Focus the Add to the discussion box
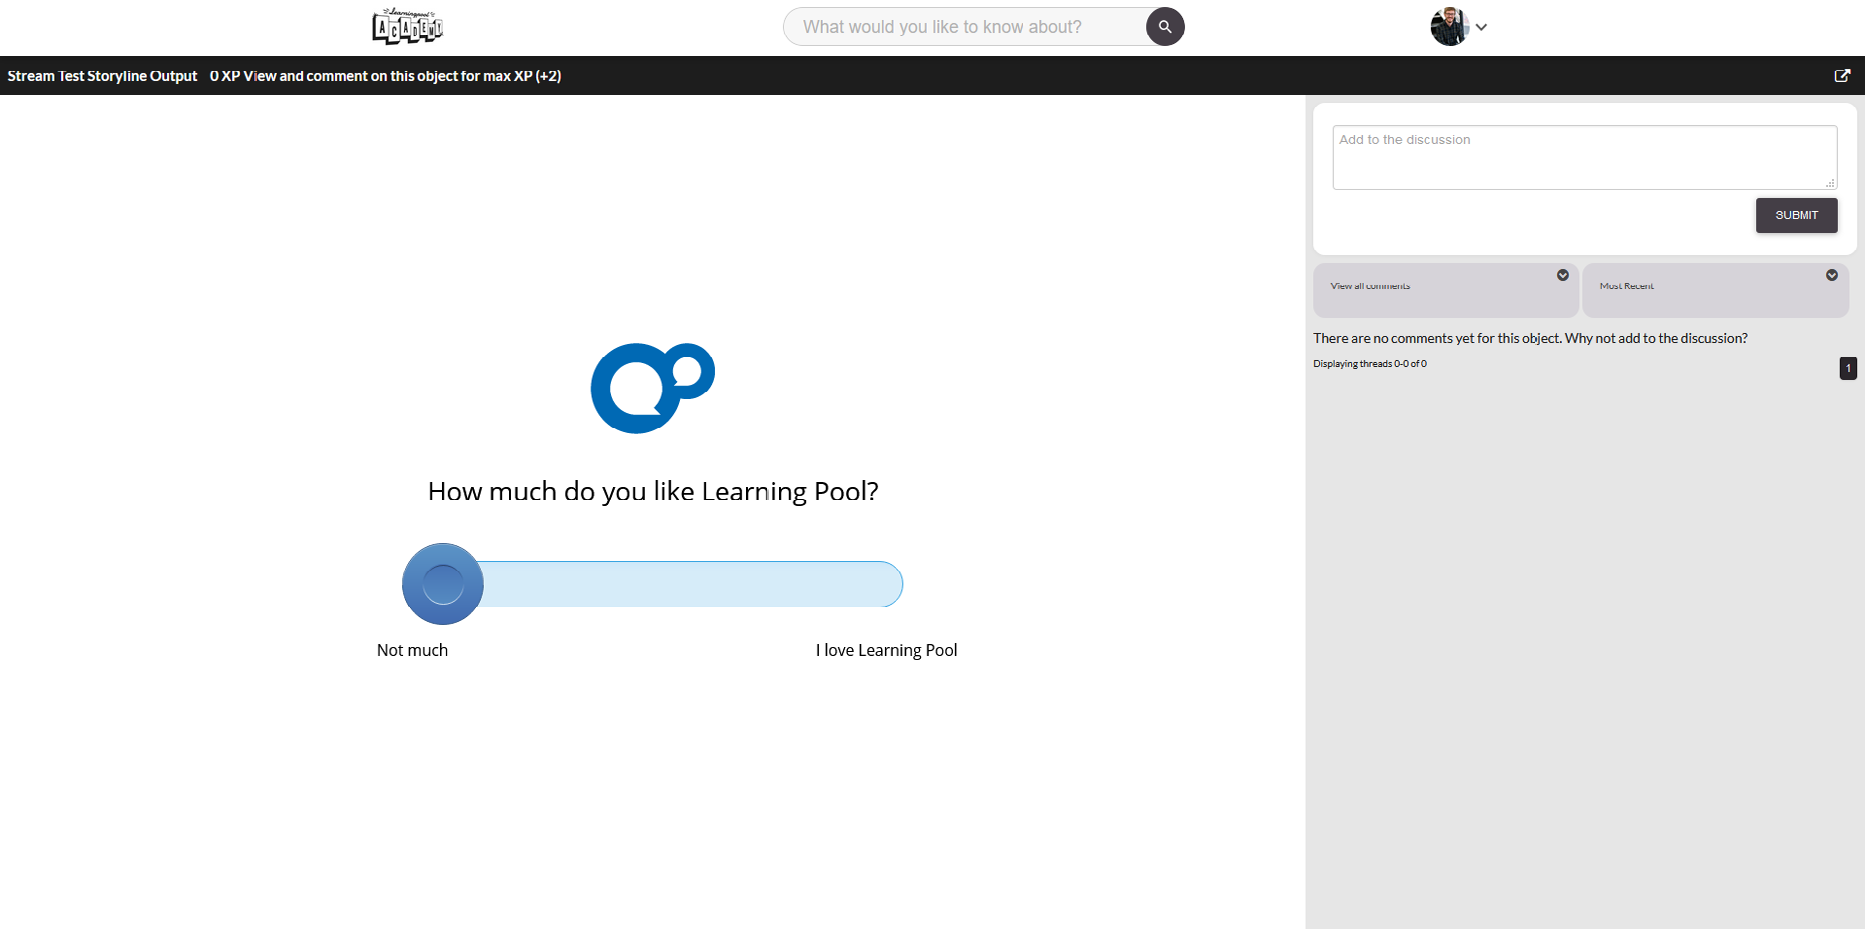 [x=1583, y=157]
